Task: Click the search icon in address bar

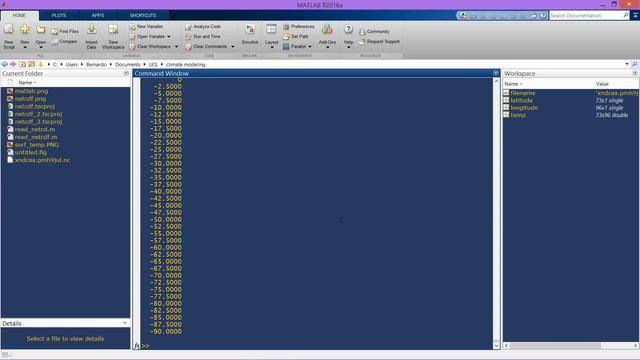Action: 634,64
